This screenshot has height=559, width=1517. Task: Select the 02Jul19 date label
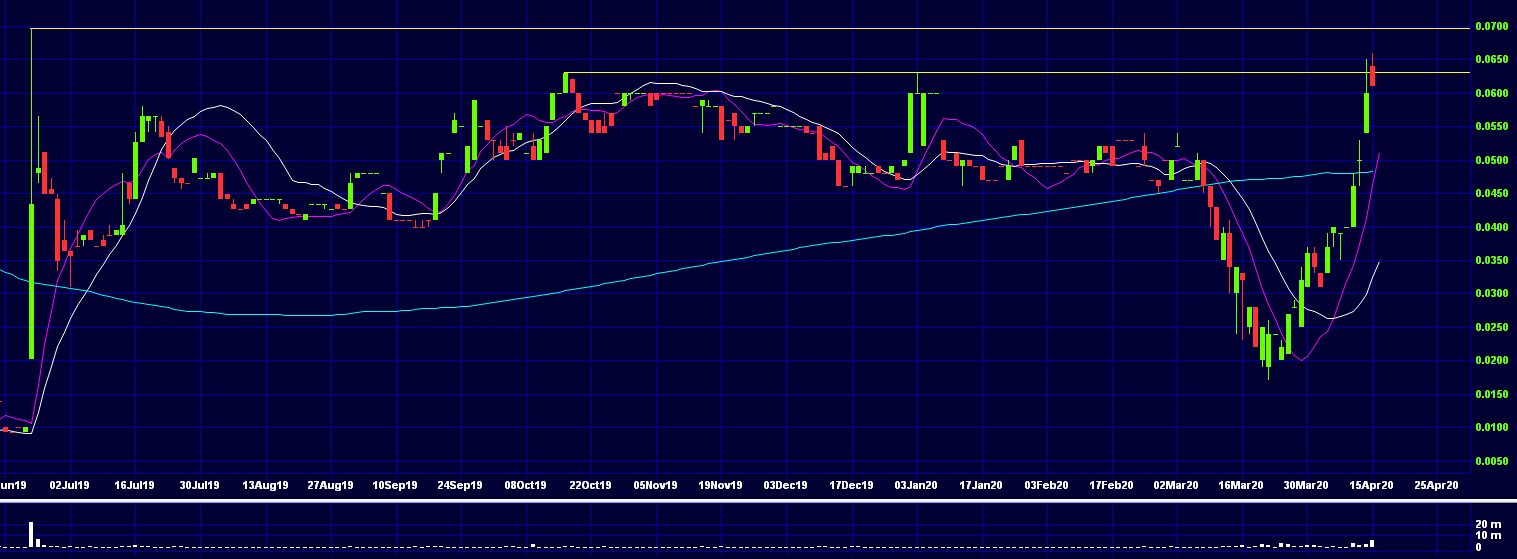point(68,485)
